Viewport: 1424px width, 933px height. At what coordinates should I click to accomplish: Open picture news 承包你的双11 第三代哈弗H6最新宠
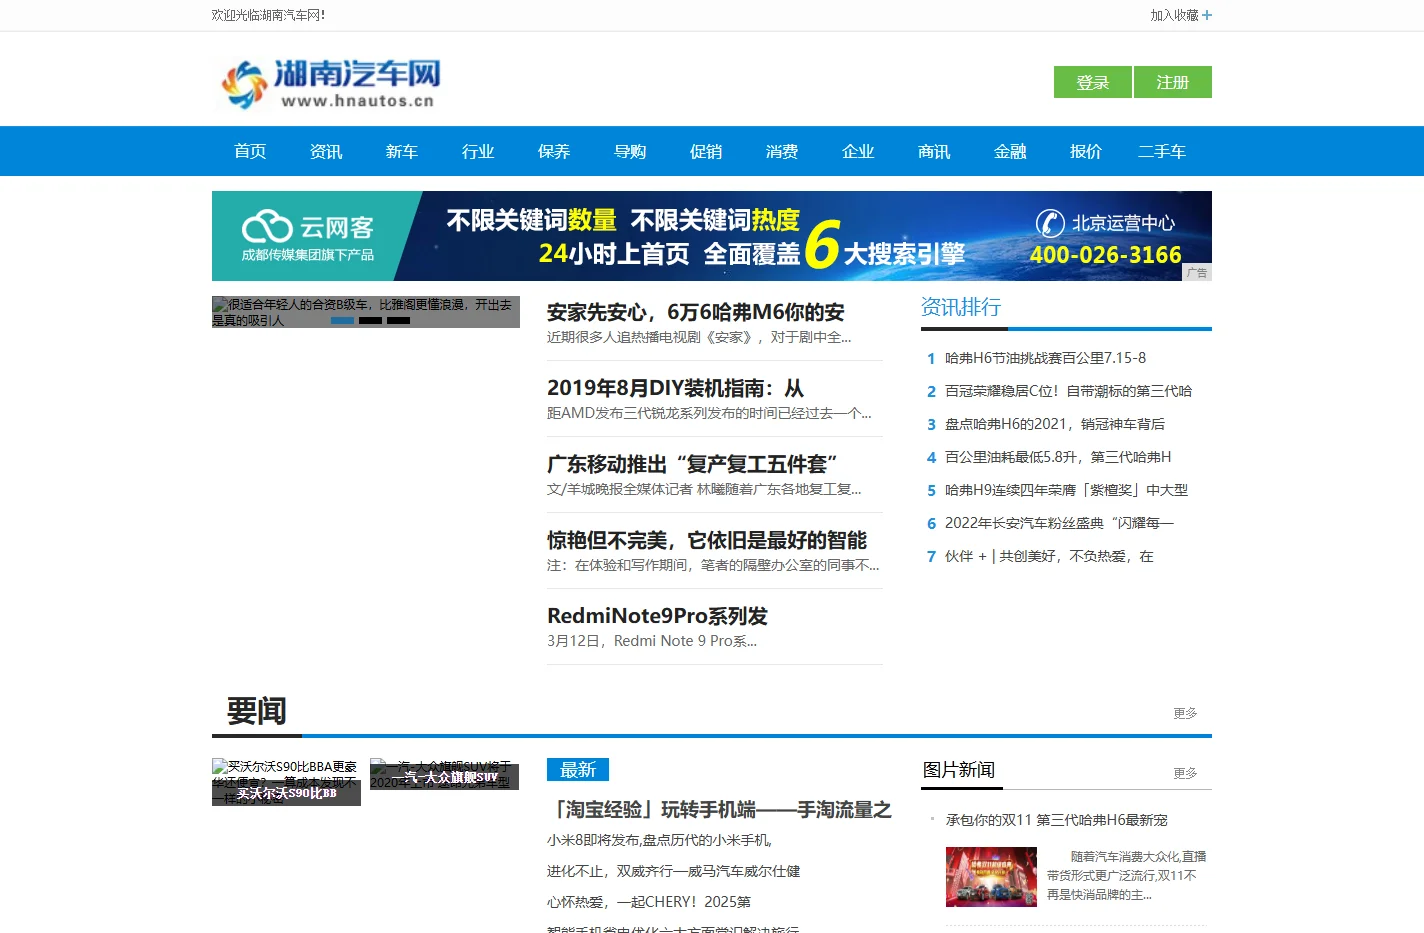[1056, 820]
